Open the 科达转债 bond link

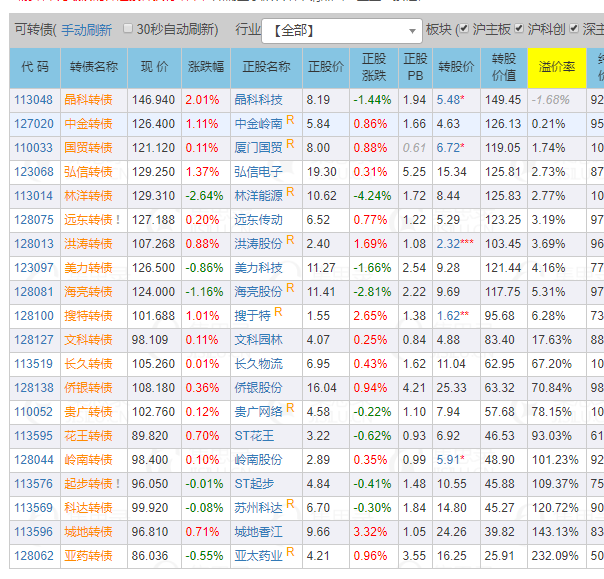pos(88,508)
